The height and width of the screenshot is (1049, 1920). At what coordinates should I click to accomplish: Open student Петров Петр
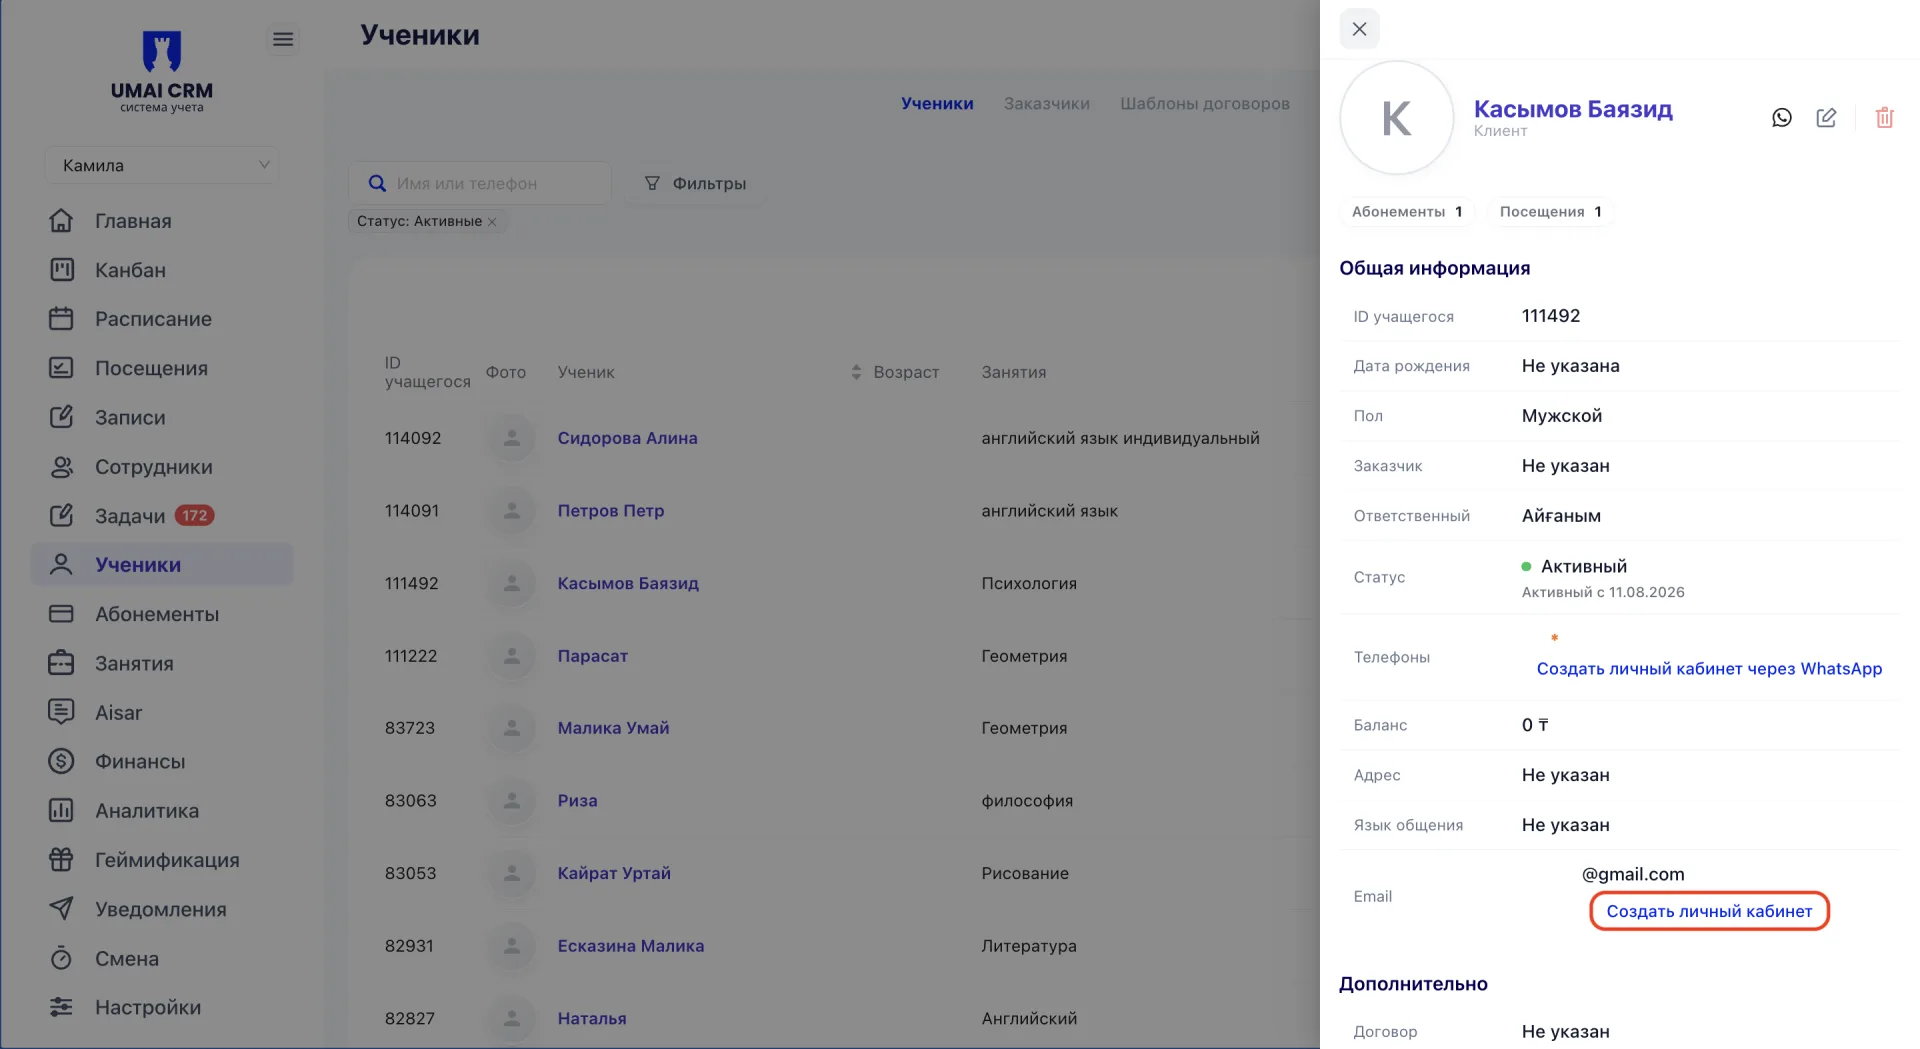[x=610, y=511]
